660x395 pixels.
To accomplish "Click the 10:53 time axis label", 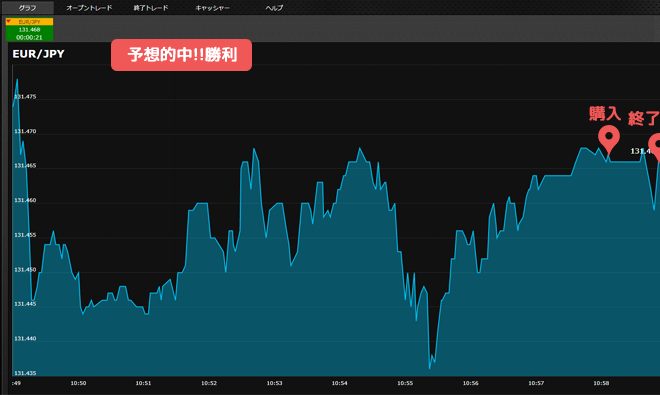I will click(274, 383).
